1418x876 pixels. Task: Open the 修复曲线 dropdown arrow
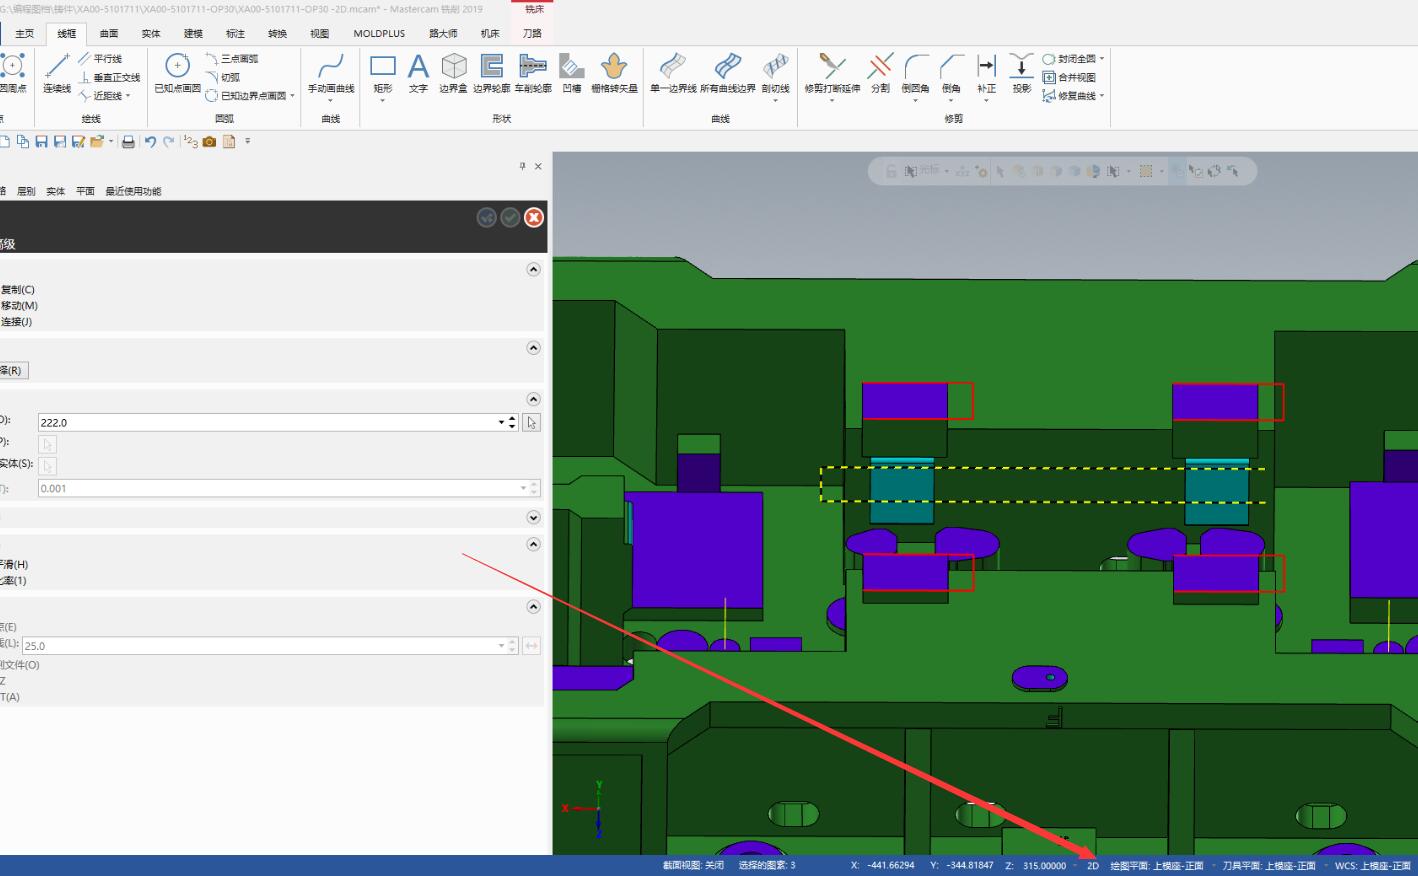(1102, 96)
